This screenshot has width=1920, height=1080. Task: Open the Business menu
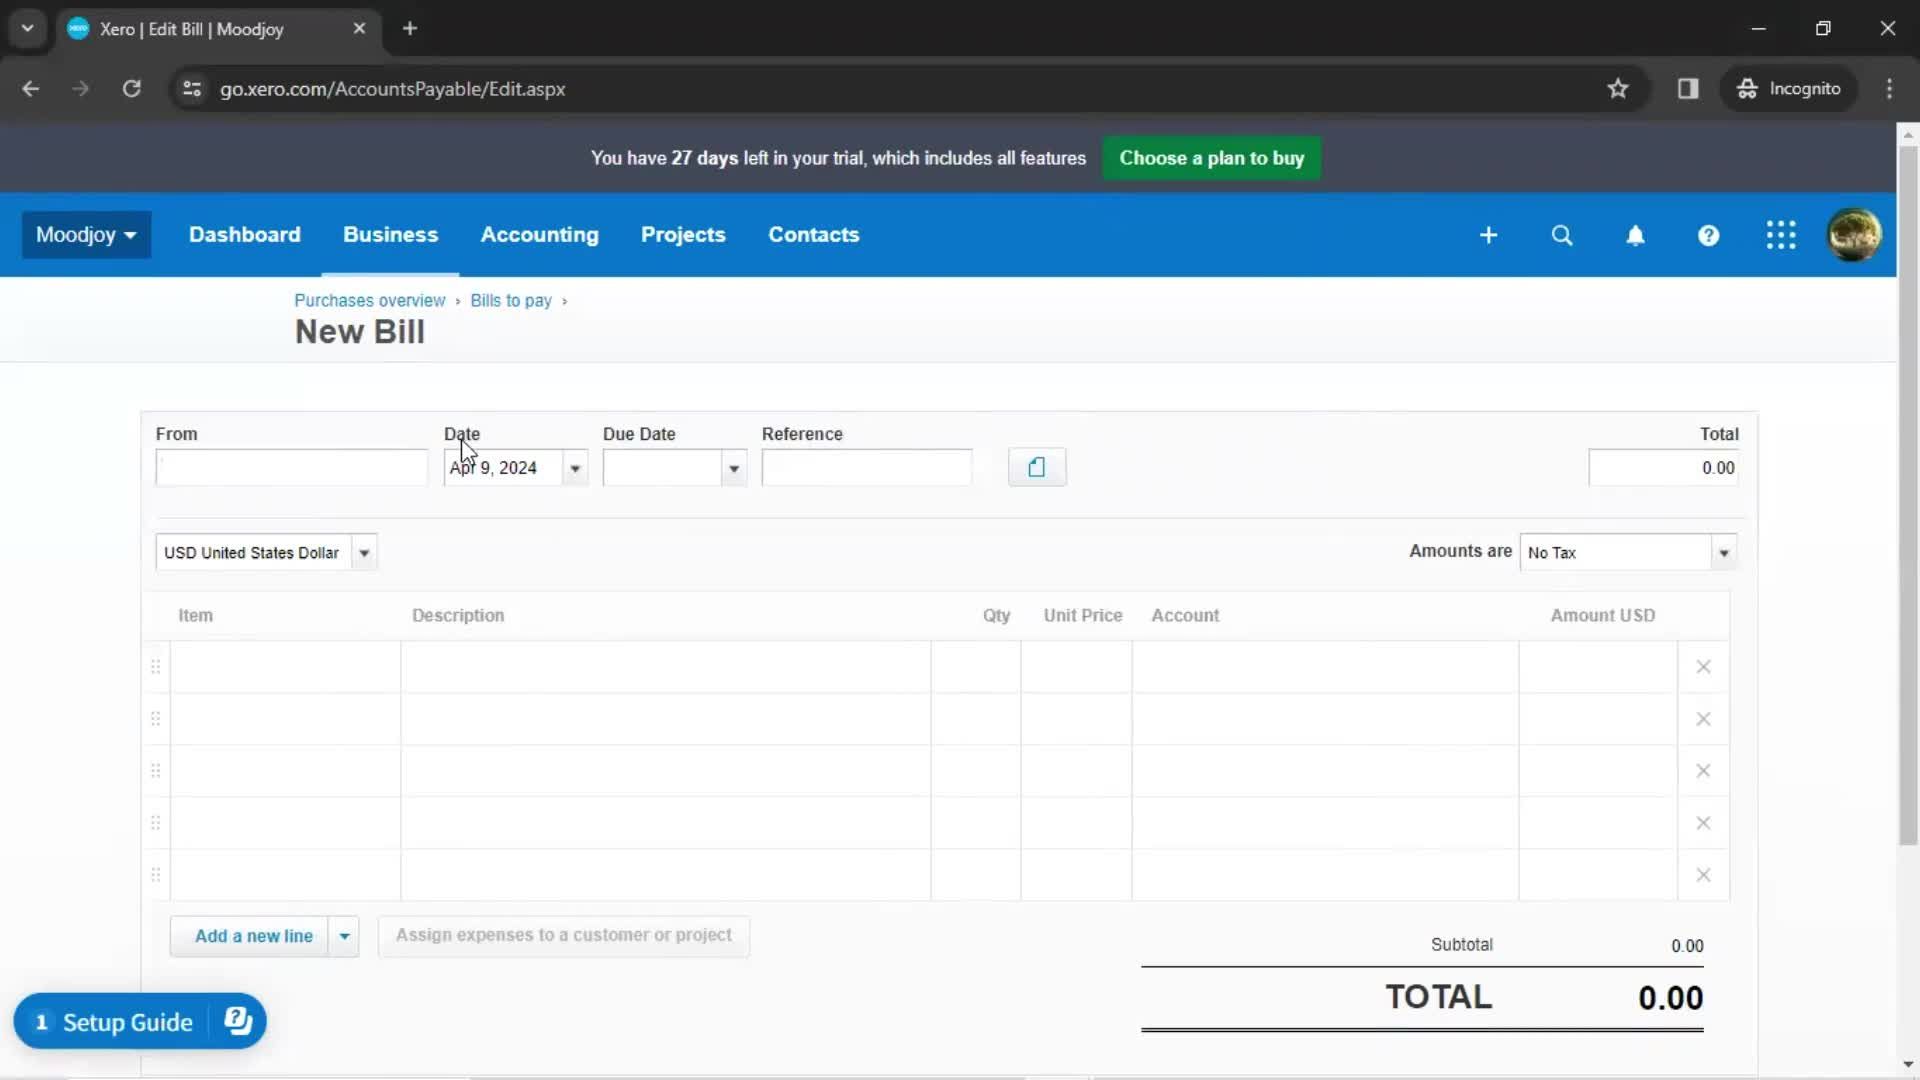[x=390, y=235]
